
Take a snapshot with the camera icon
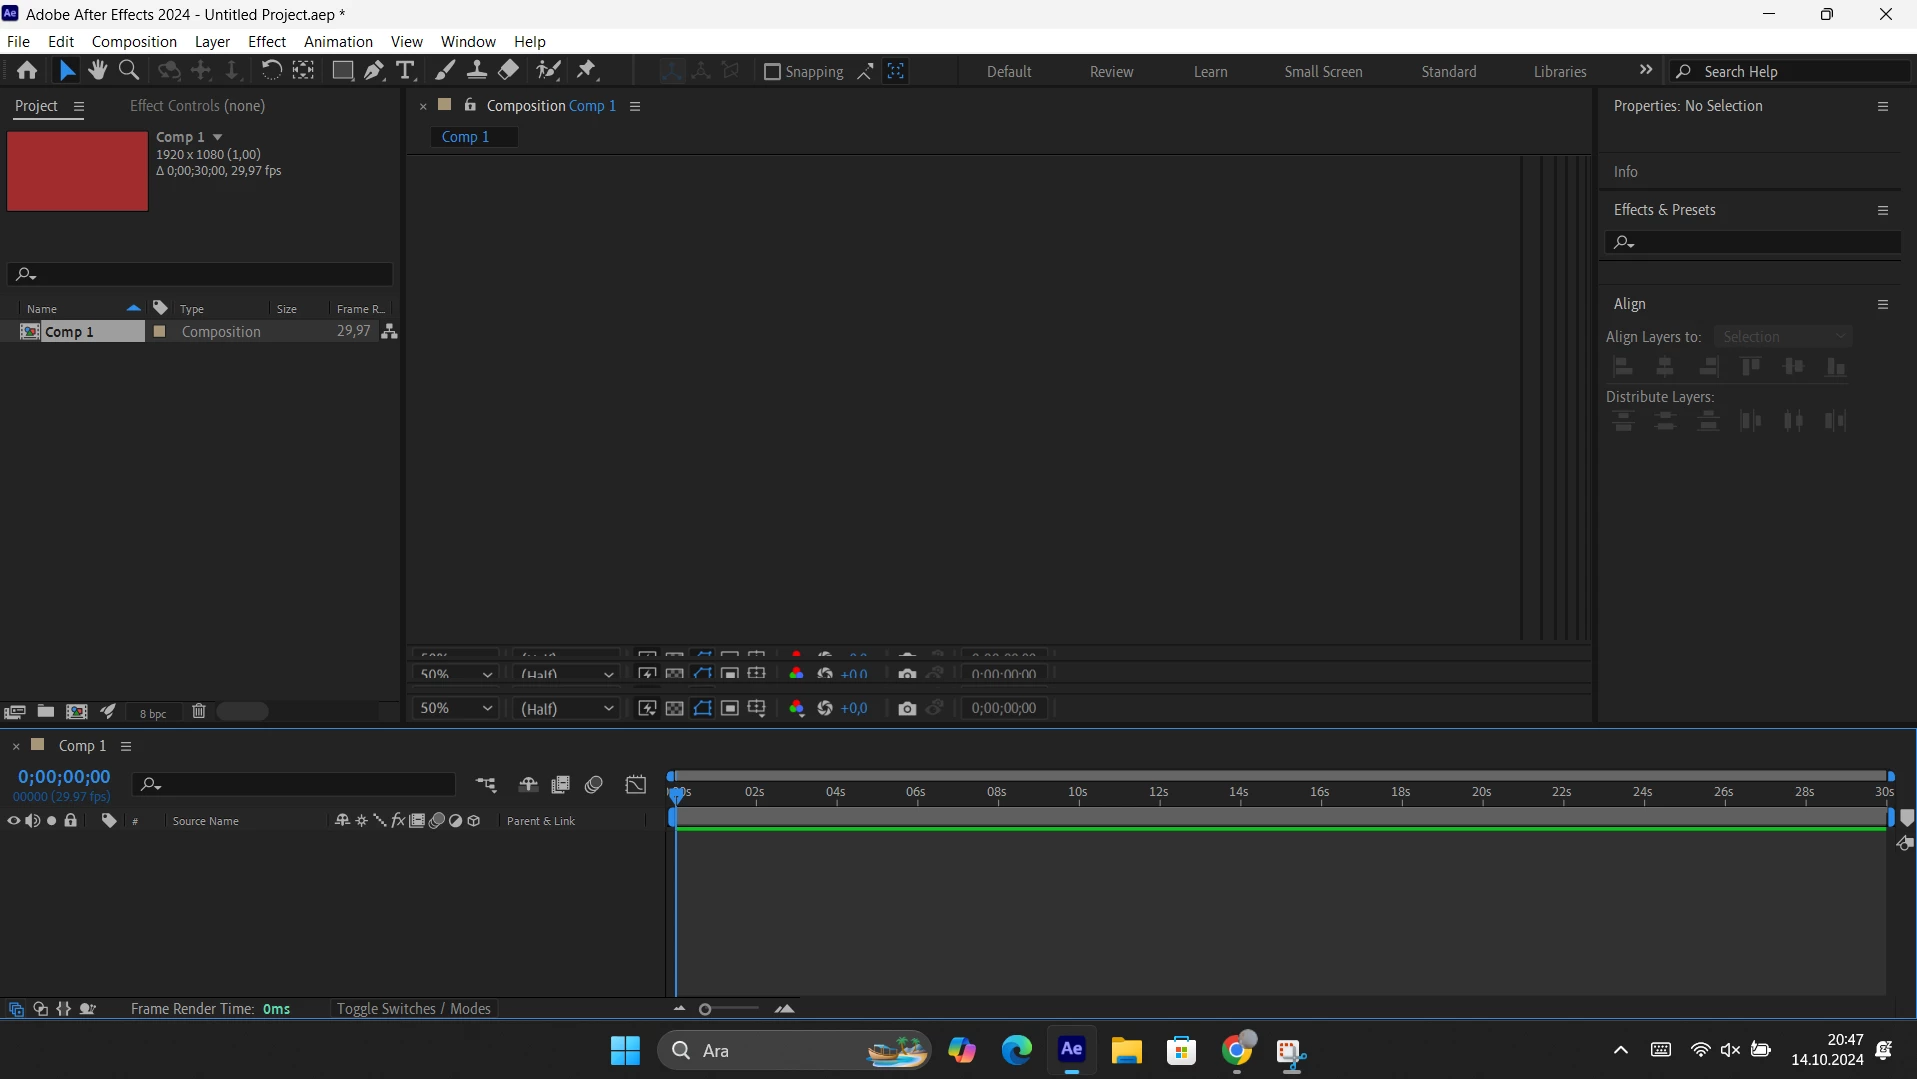(907, 708)
